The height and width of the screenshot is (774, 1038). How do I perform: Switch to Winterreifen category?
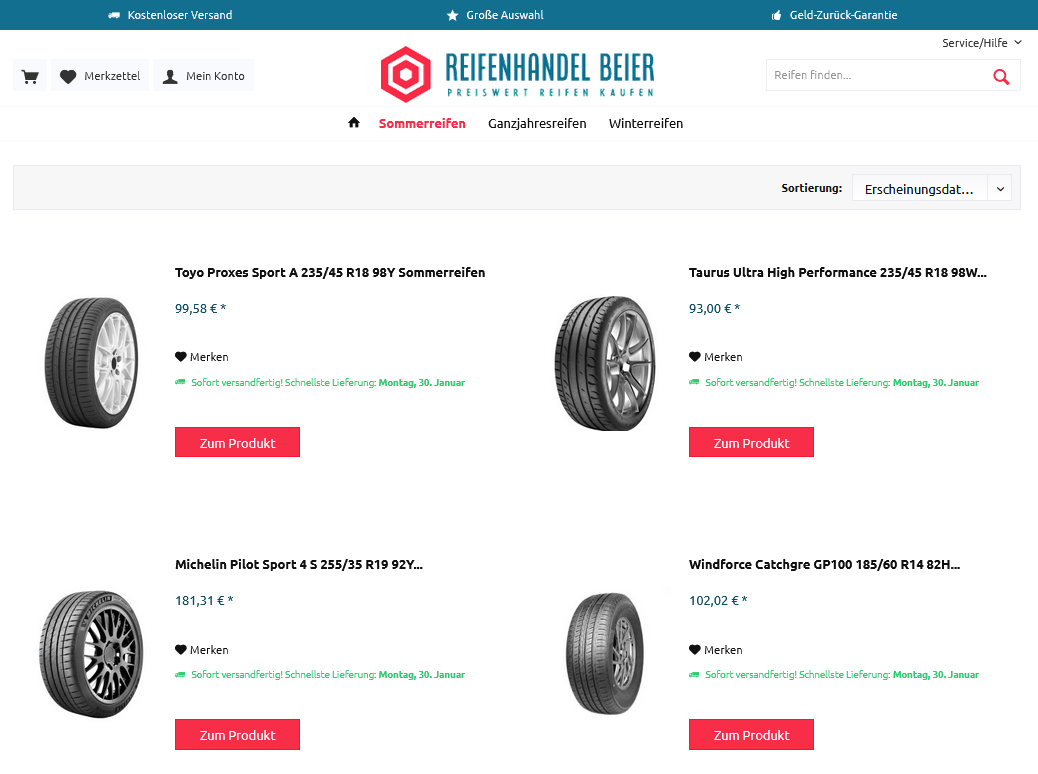pyautogui.click(x=645, y=123)
